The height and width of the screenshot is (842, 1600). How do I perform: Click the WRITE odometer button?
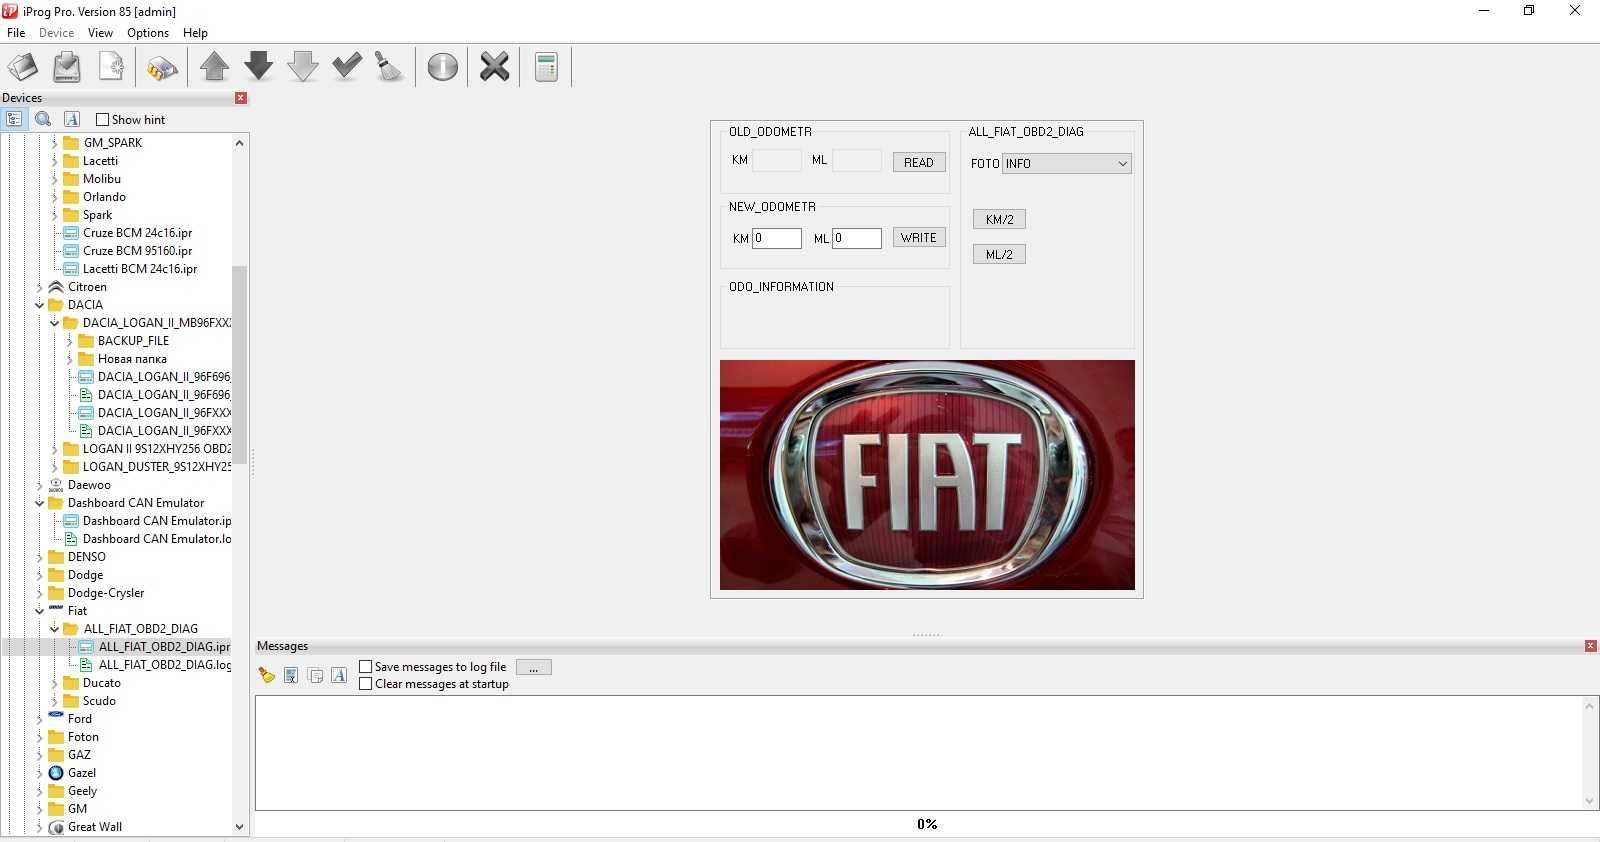[x=919, y=237]
